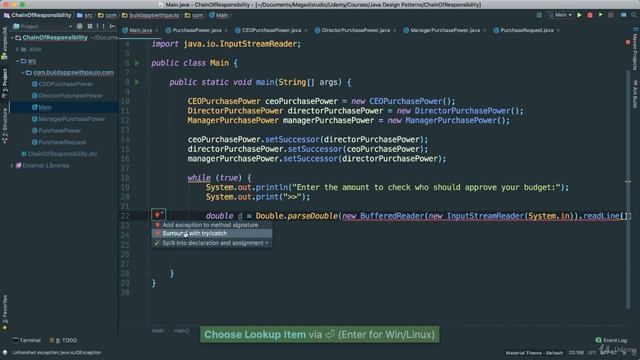The width and height of the screenshot is (640, 360).
Task: Expand External Libraries node
Action: click(x=12, y=166)
